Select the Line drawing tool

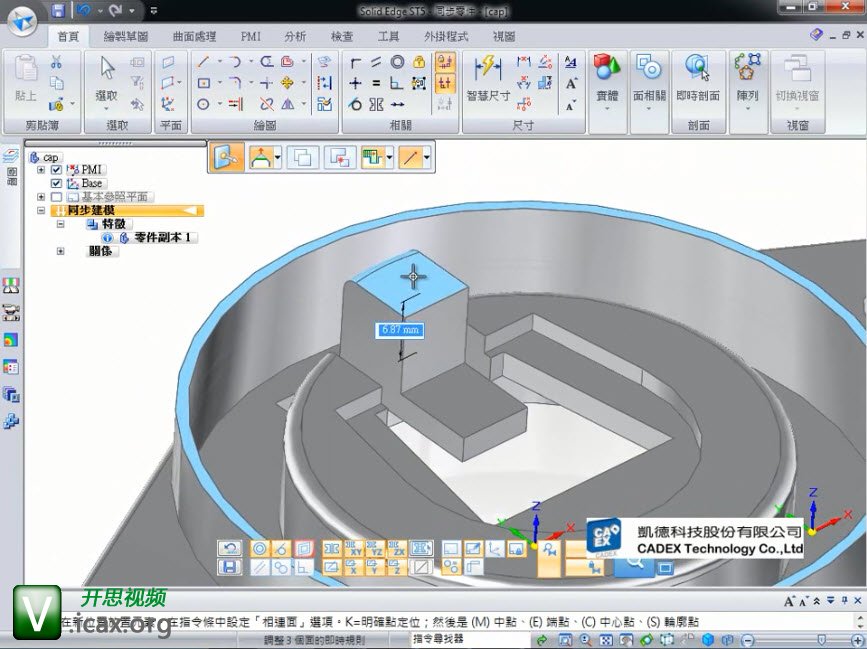click(203, 61)
